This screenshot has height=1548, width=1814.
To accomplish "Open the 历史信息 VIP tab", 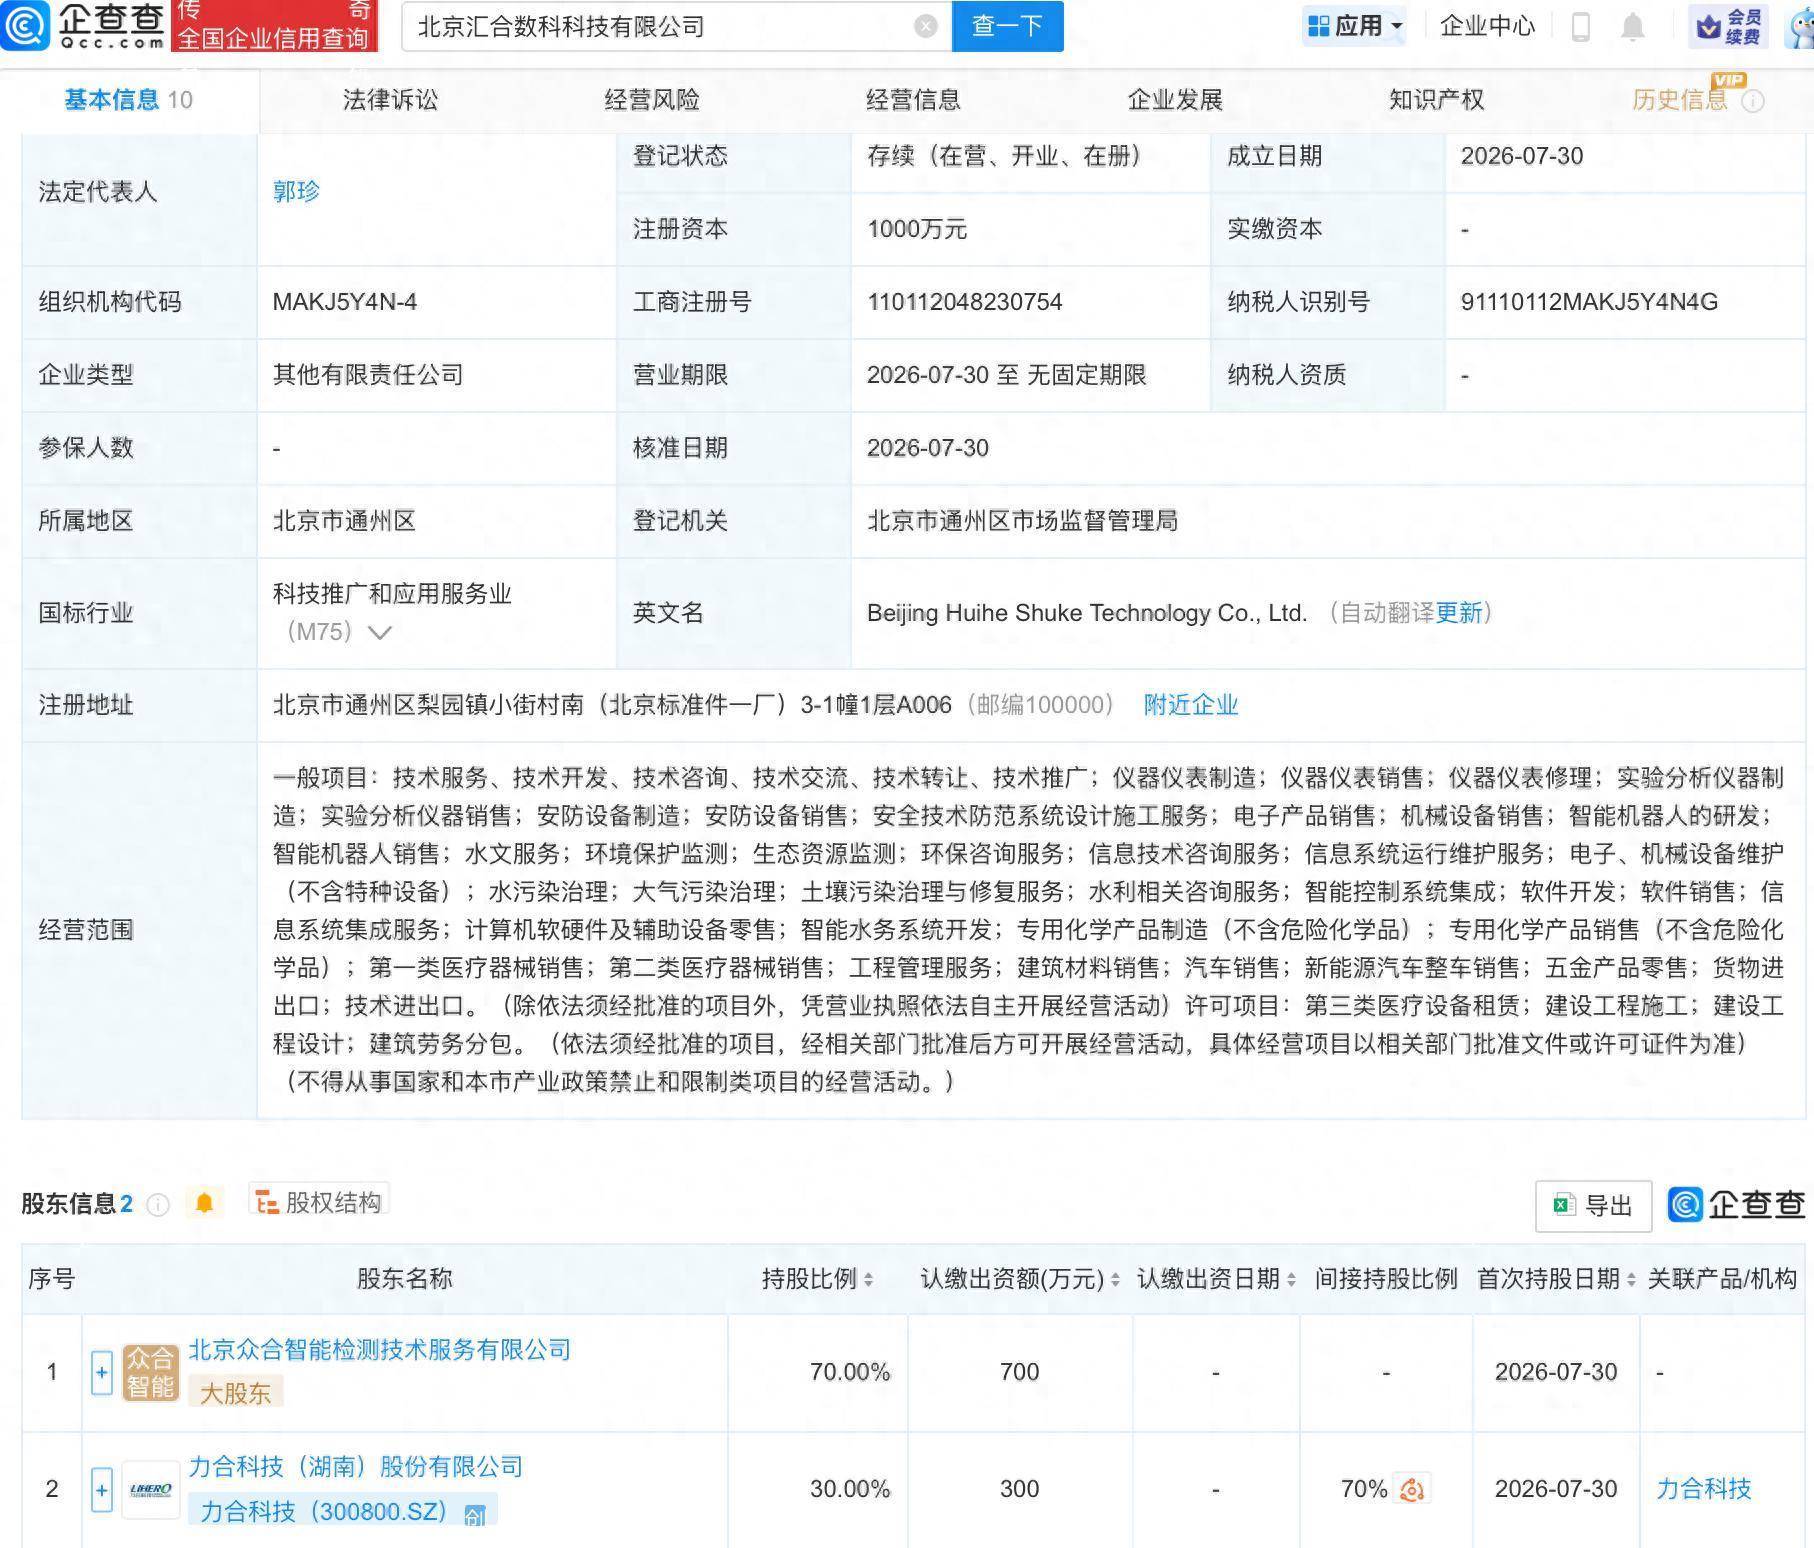I will 1680,100.
